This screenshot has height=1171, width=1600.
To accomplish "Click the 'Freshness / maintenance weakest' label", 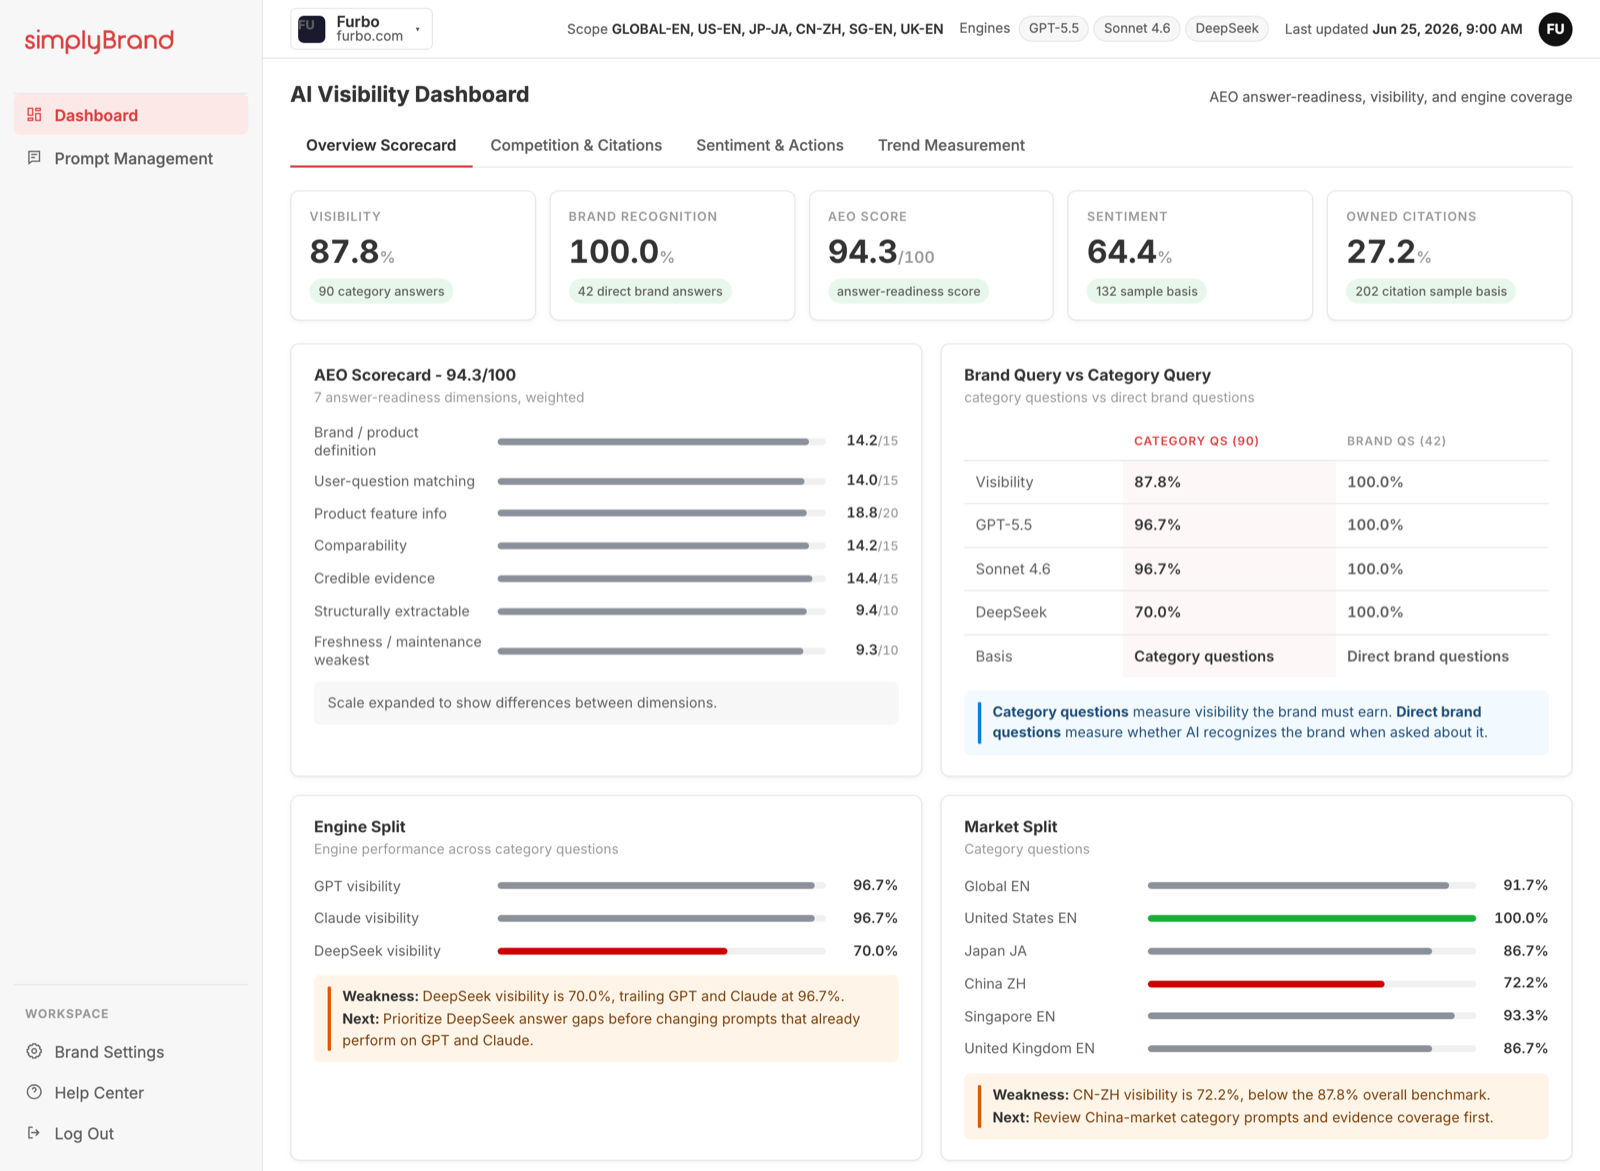I will 397,651.
